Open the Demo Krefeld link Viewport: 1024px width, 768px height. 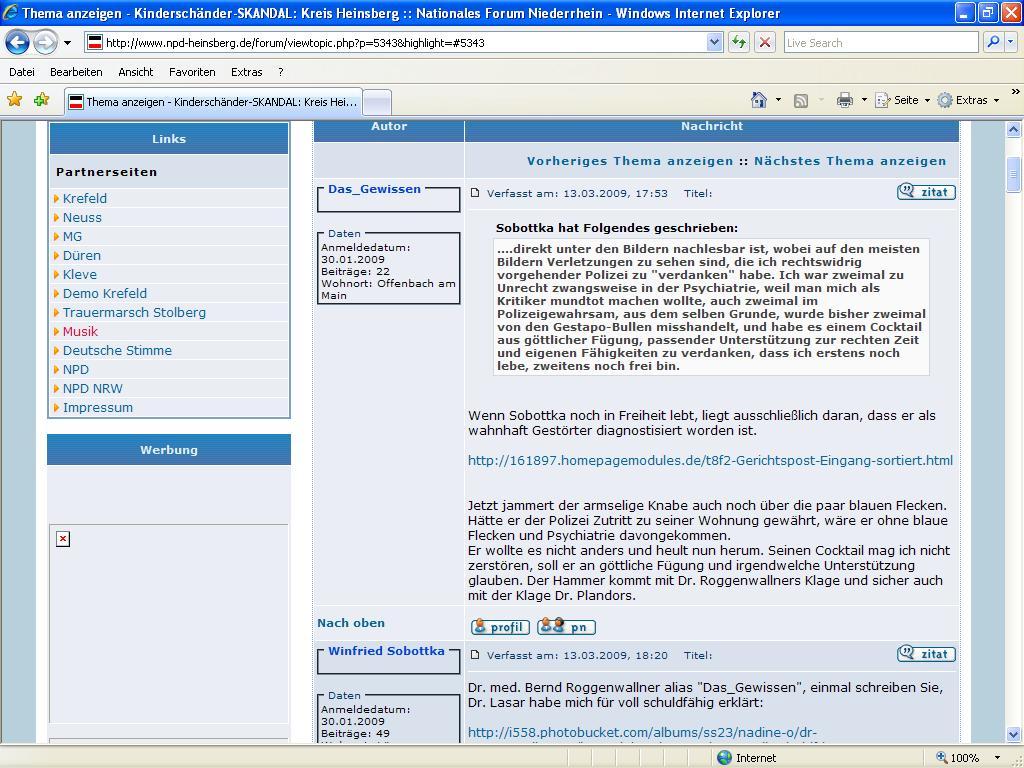point(104,293)
